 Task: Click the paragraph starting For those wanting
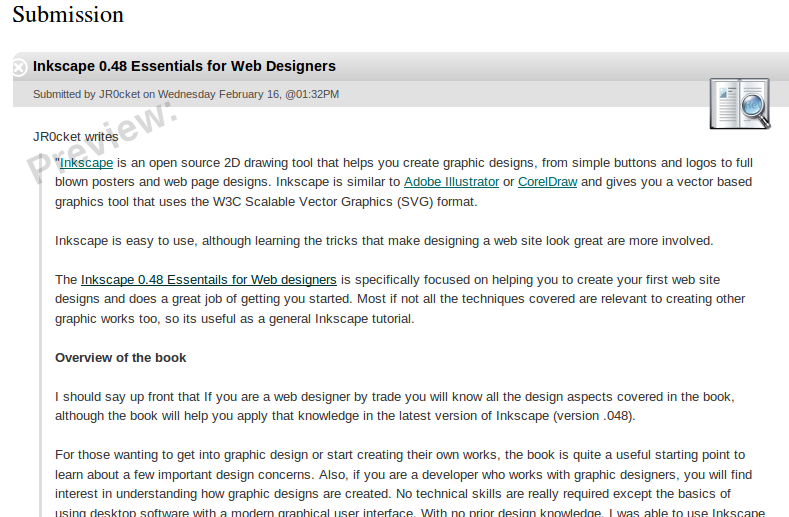[x=410, y=484]
